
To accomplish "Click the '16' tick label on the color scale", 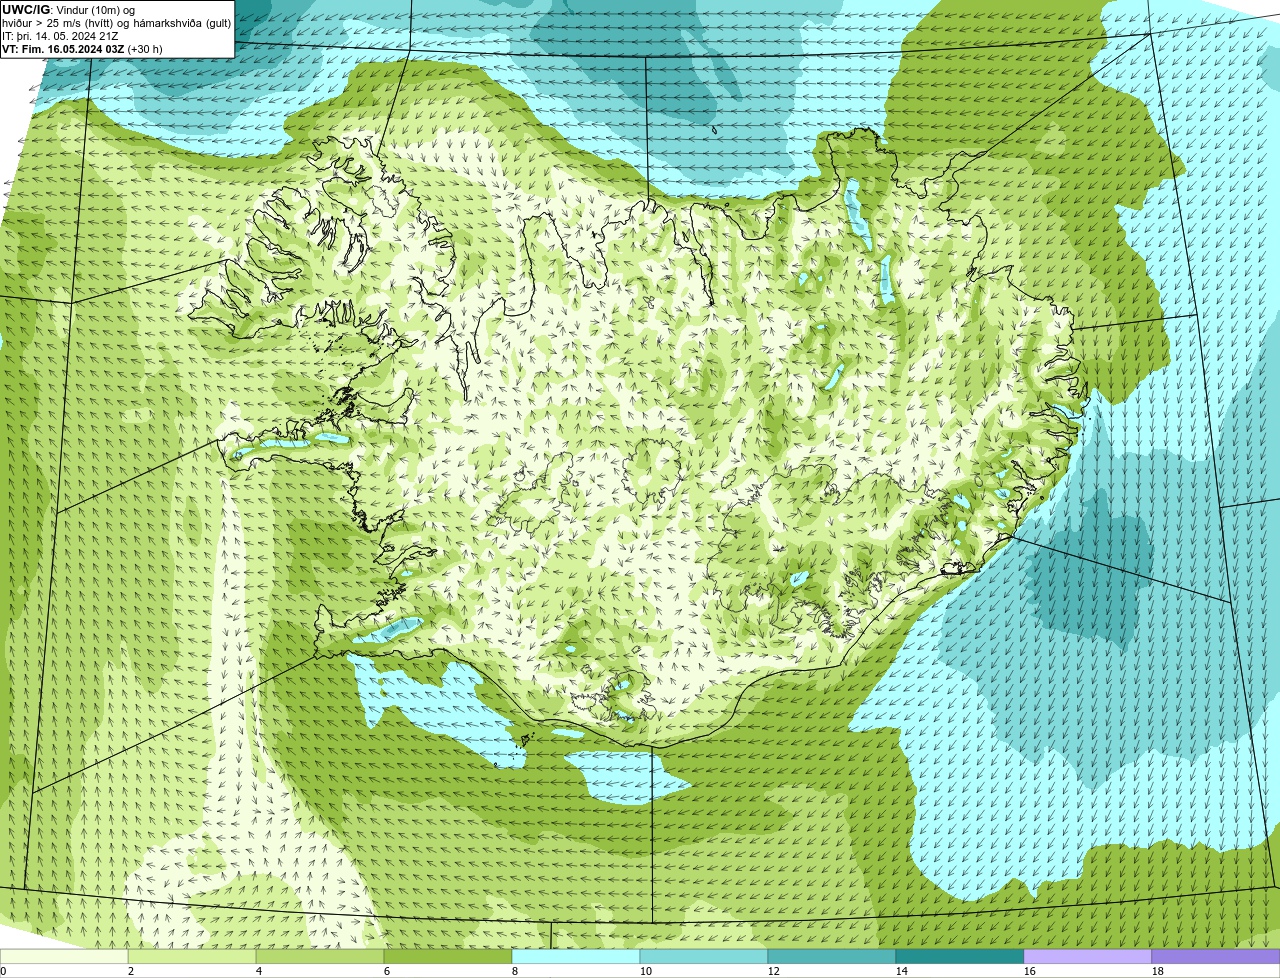I will (1030, 971).
